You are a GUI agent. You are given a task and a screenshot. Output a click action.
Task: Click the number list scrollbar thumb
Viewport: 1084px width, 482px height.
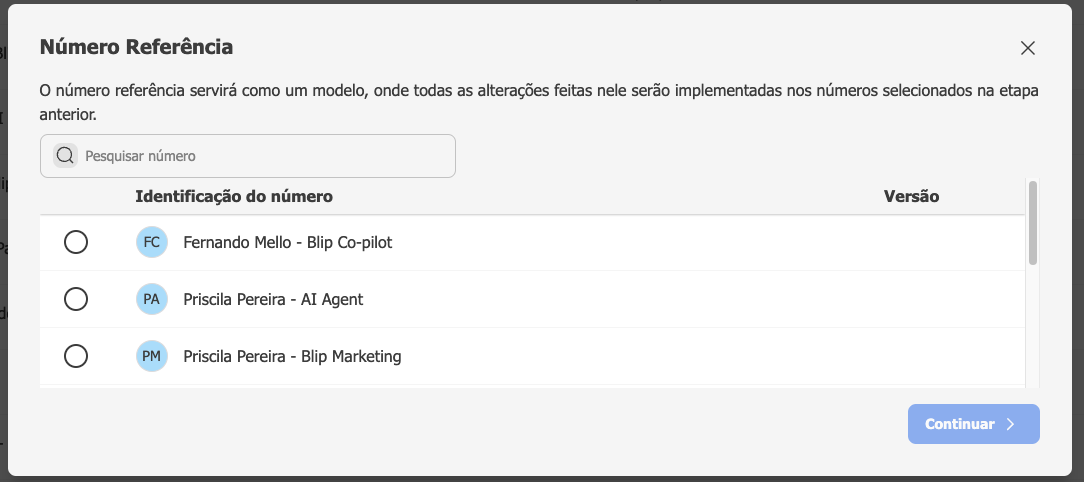(x=1033, y=223)
